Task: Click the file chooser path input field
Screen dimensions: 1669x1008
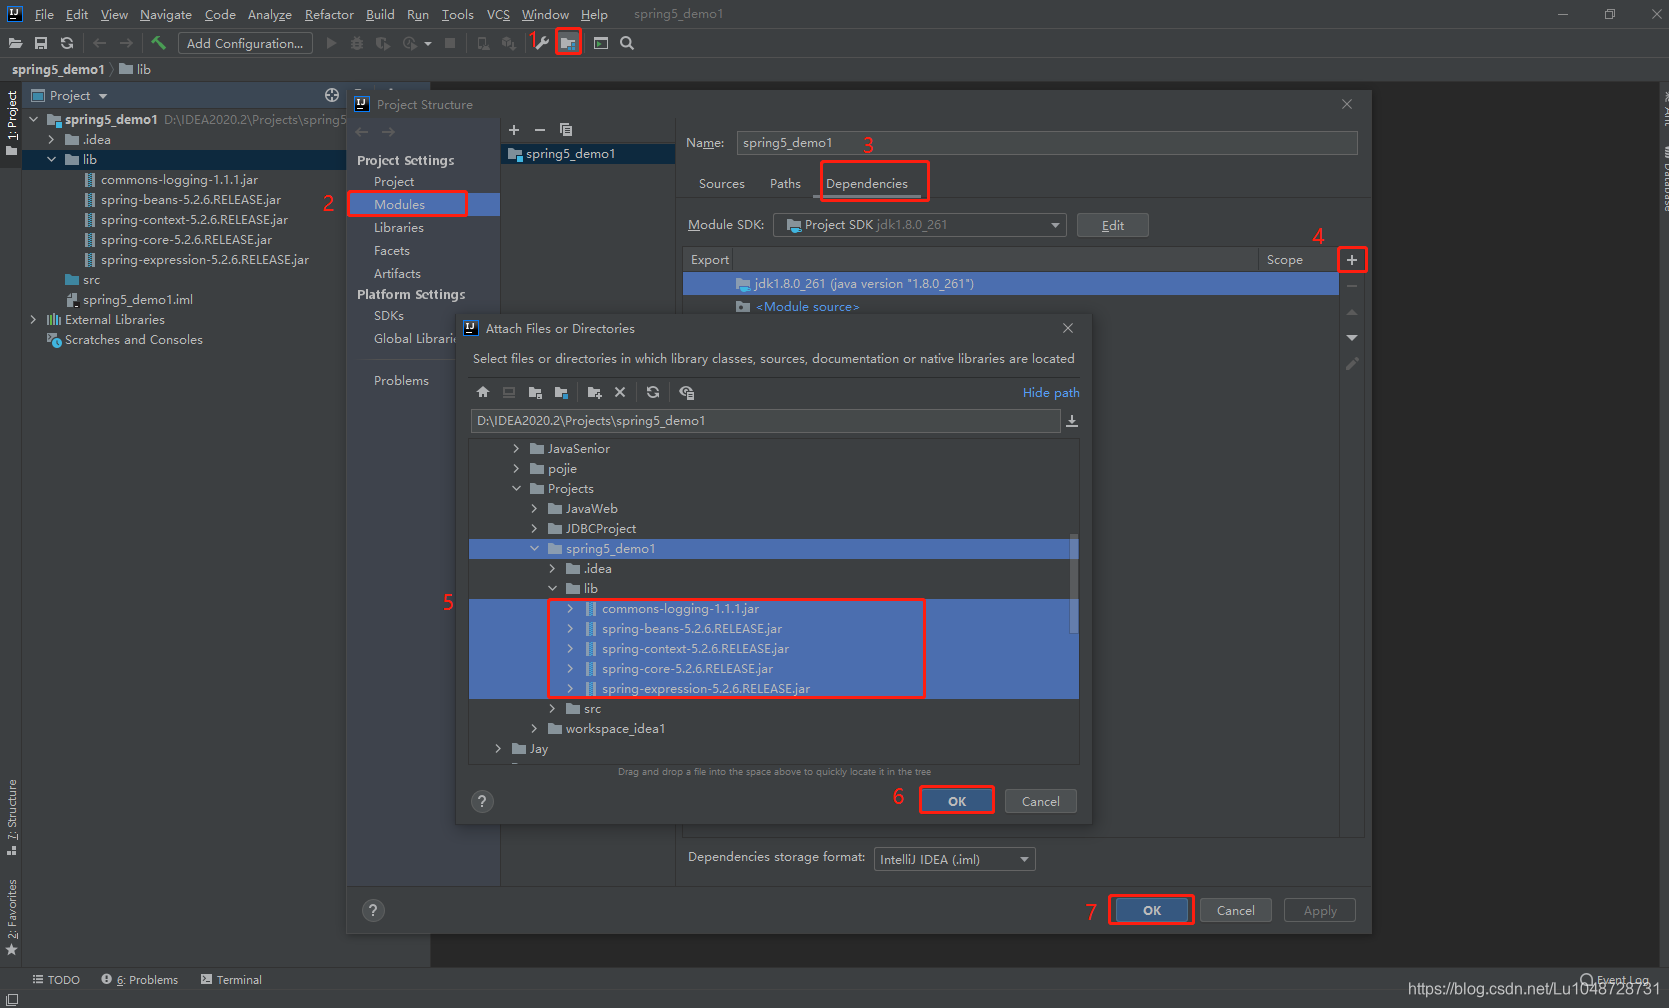Action: [x=765, y=421]
